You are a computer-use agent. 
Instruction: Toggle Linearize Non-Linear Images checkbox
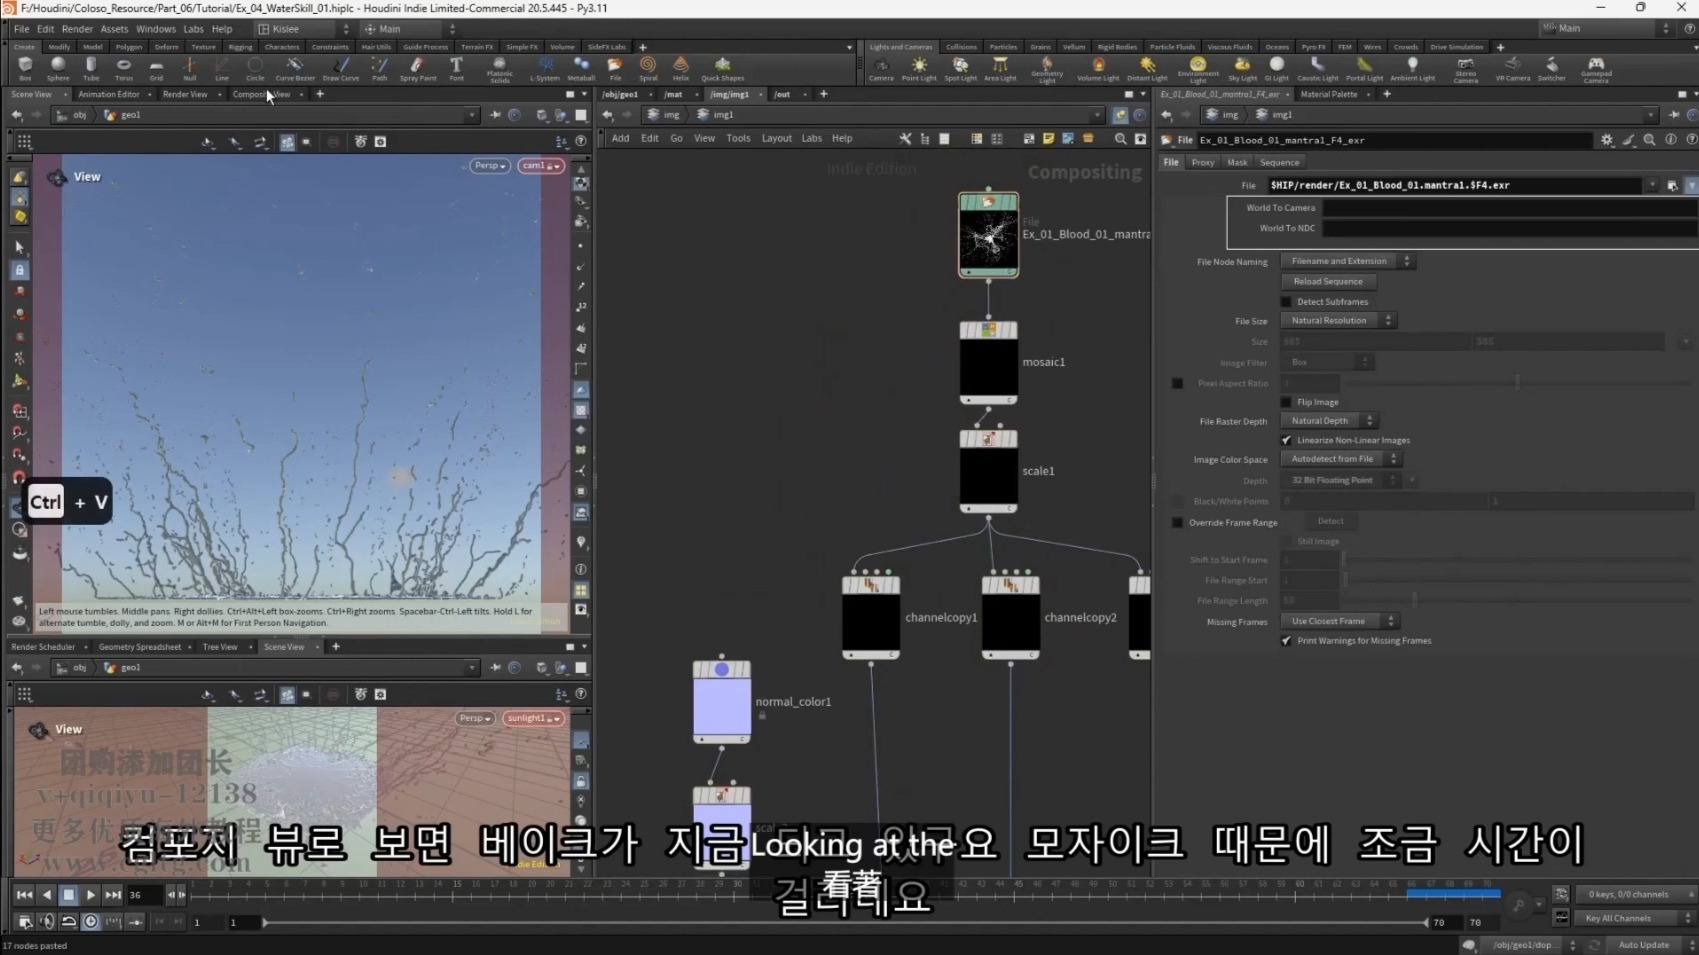(x=1287, y=440)
